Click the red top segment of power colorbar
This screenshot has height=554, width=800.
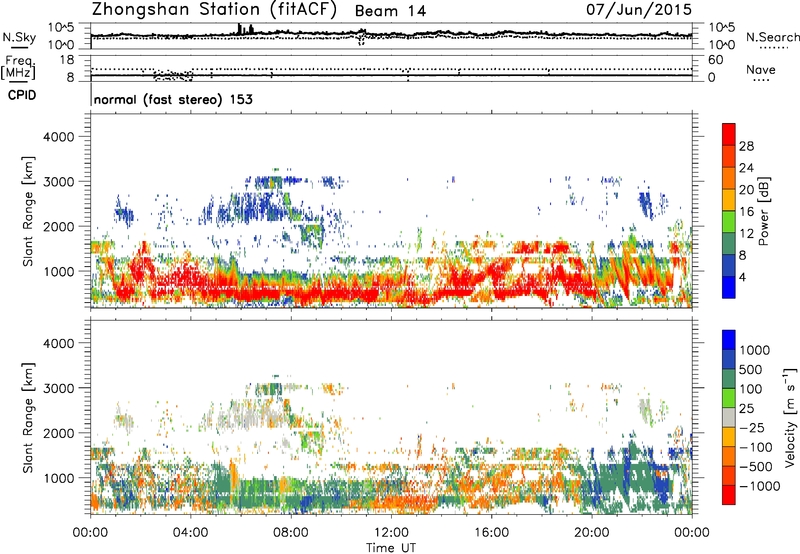click(x=729, y=134)
